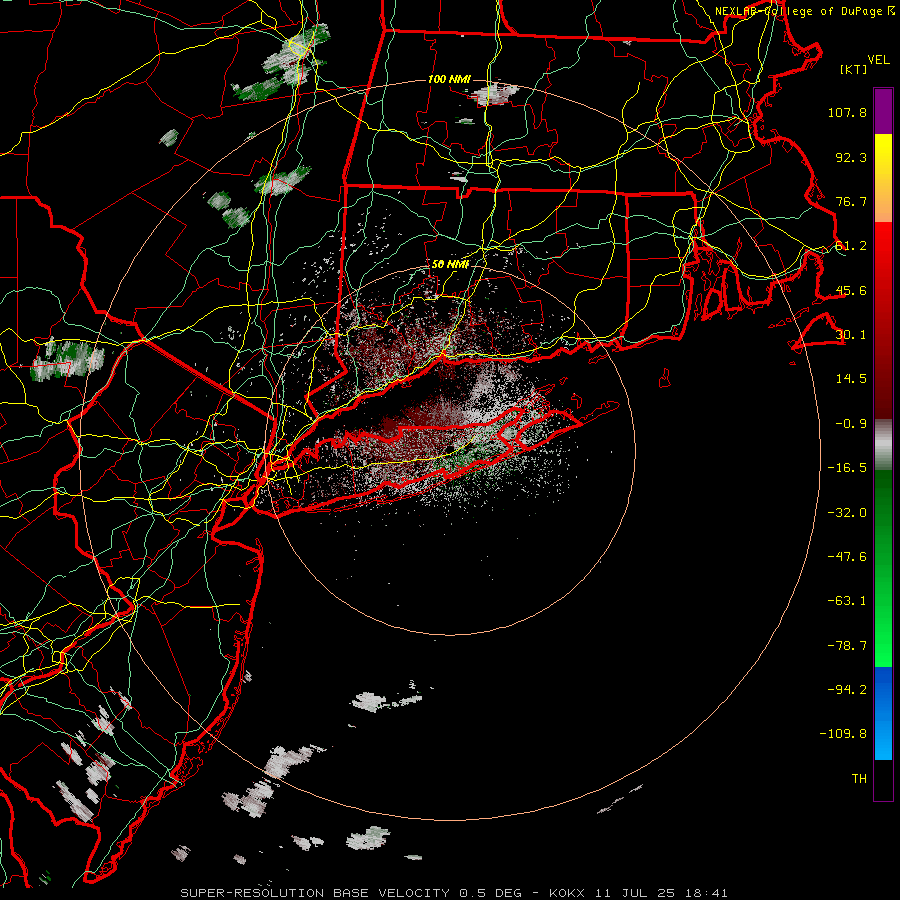The image size is (900, 900).
Task: Click the 107.8 value on velocity scale
Action: coord(847,112)
